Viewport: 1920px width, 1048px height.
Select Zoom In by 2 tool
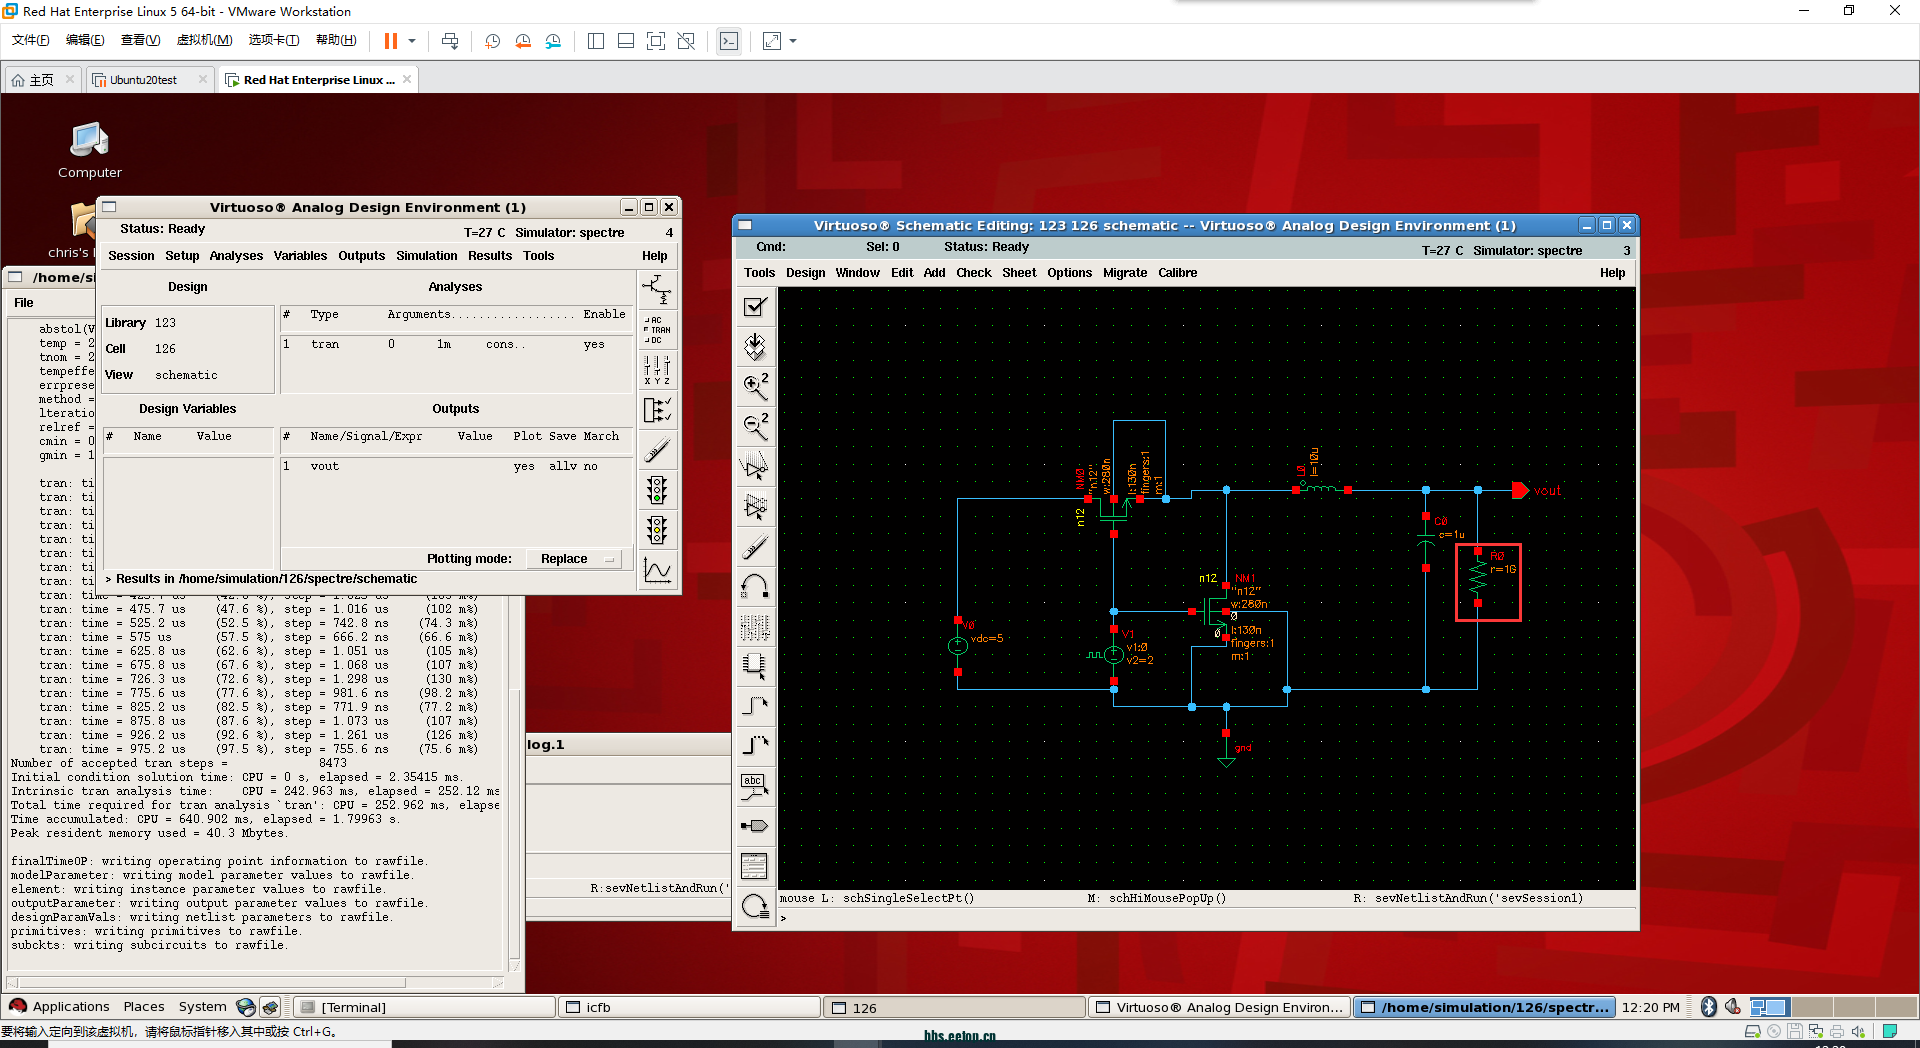[x=755, y=387]
